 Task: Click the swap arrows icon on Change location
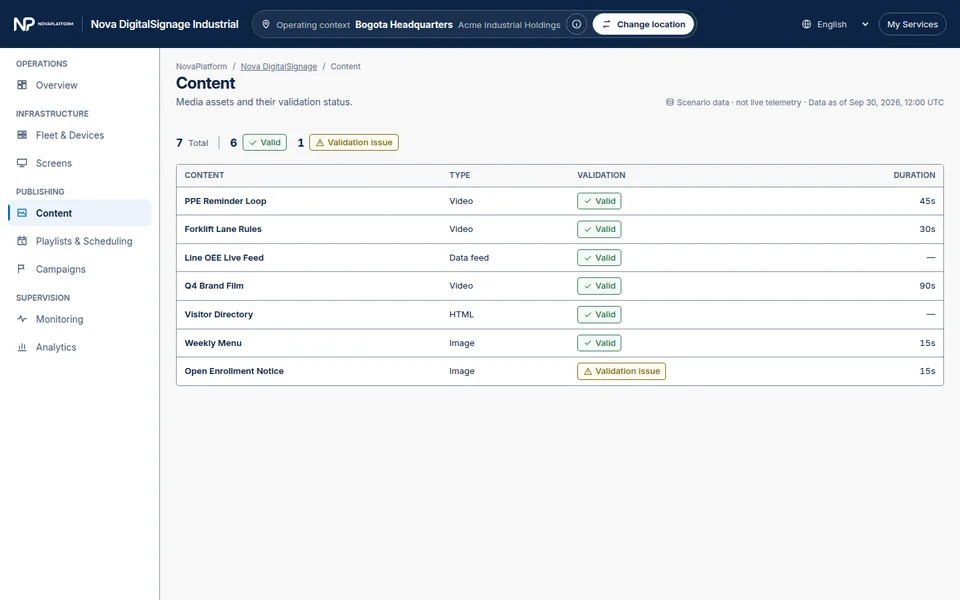606,24
